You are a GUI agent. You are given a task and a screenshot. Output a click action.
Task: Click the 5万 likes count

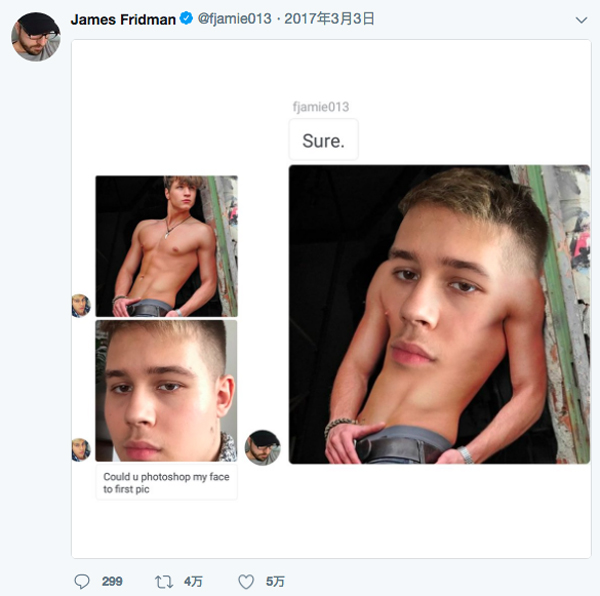[x=275, y=581]
